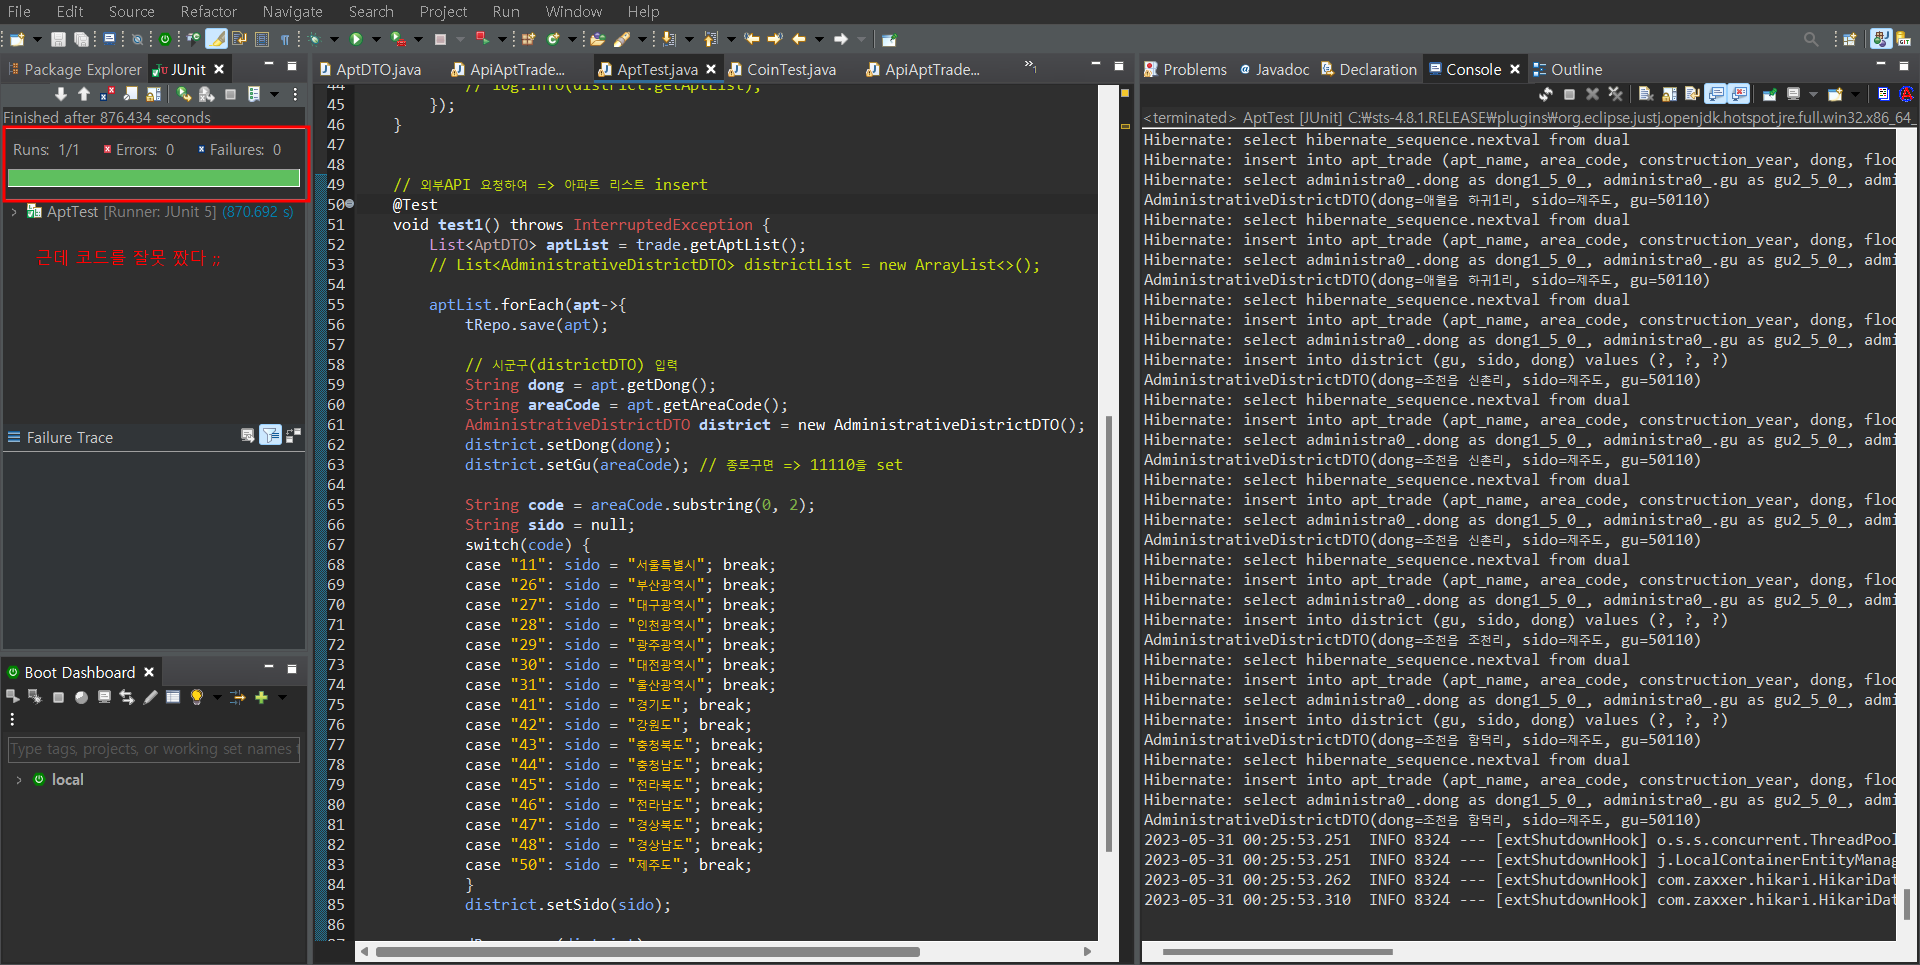The height and width of the screenshot is (965, 1920).
Task: Click the Save icon in the main toolbar
Action: tap(58, 39)
